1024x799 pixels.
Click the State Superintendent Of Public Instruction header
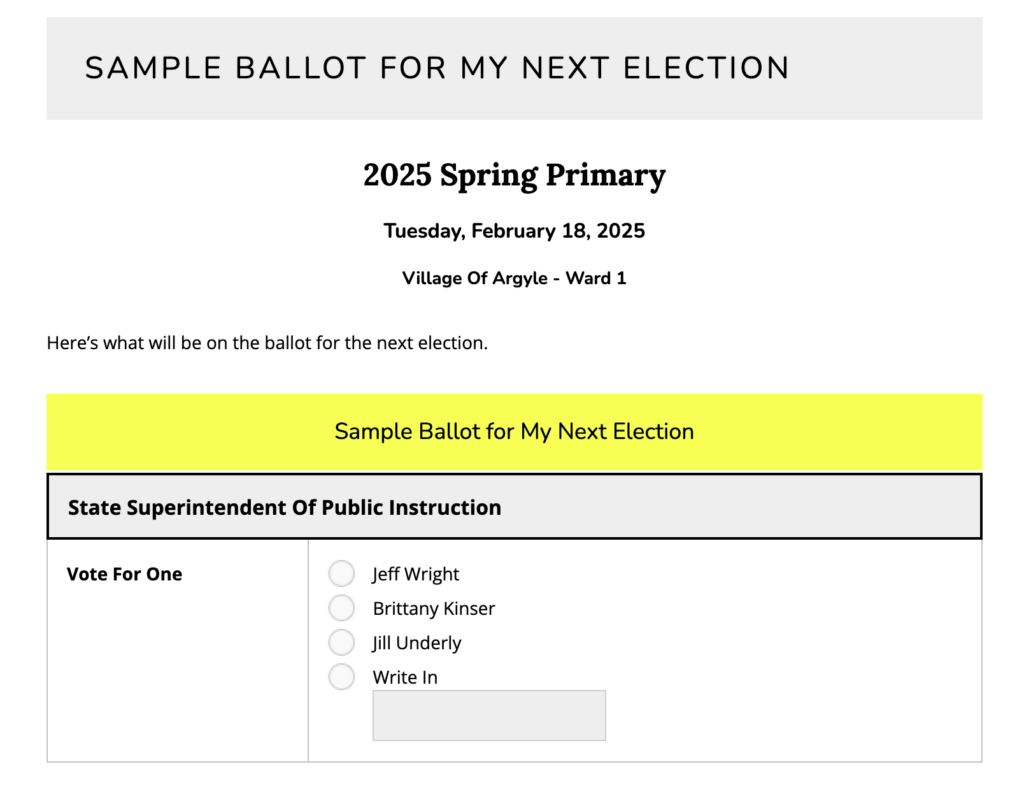514,507
